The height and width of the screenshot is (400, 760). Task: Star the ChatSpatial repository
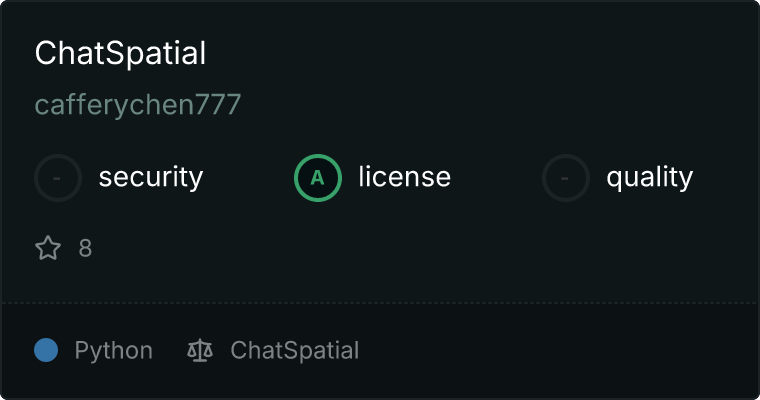pos(48,248)
